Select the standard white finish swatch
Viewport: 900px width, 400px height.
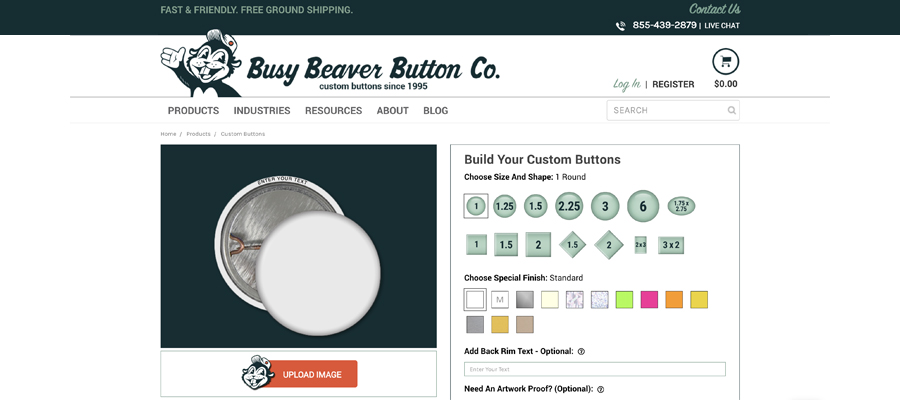pyautogui.click(x=475, y=300)
